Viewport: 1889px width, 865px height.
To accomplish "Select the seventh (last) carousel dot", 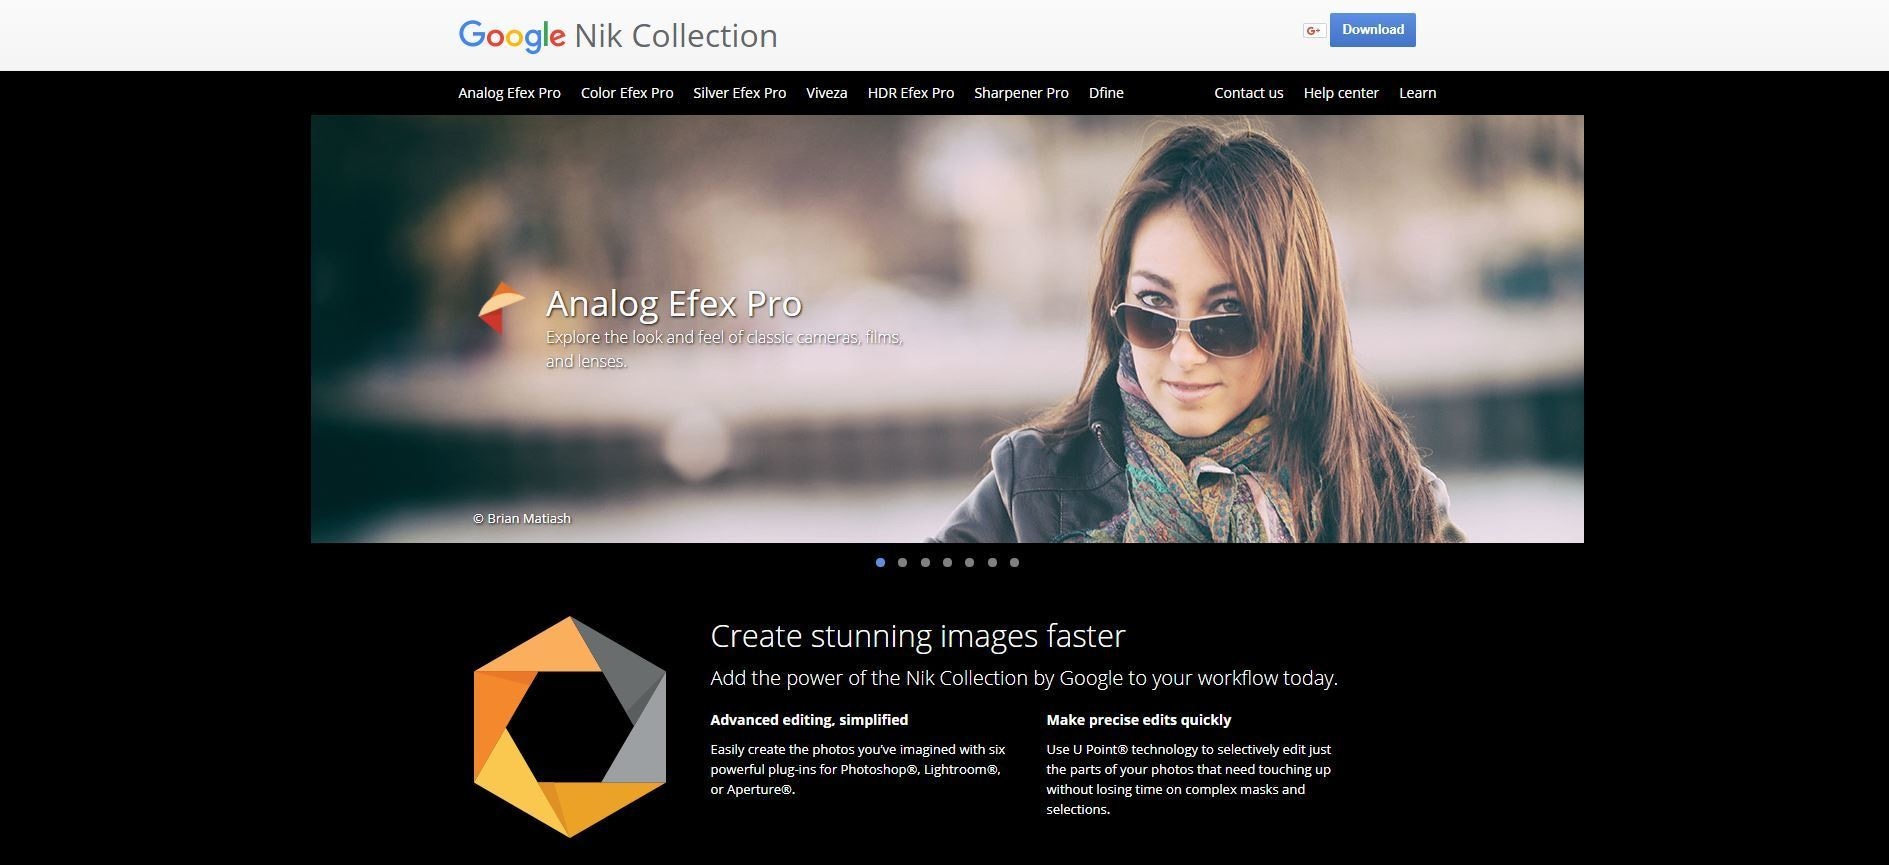I will (x=1014, y=562).
